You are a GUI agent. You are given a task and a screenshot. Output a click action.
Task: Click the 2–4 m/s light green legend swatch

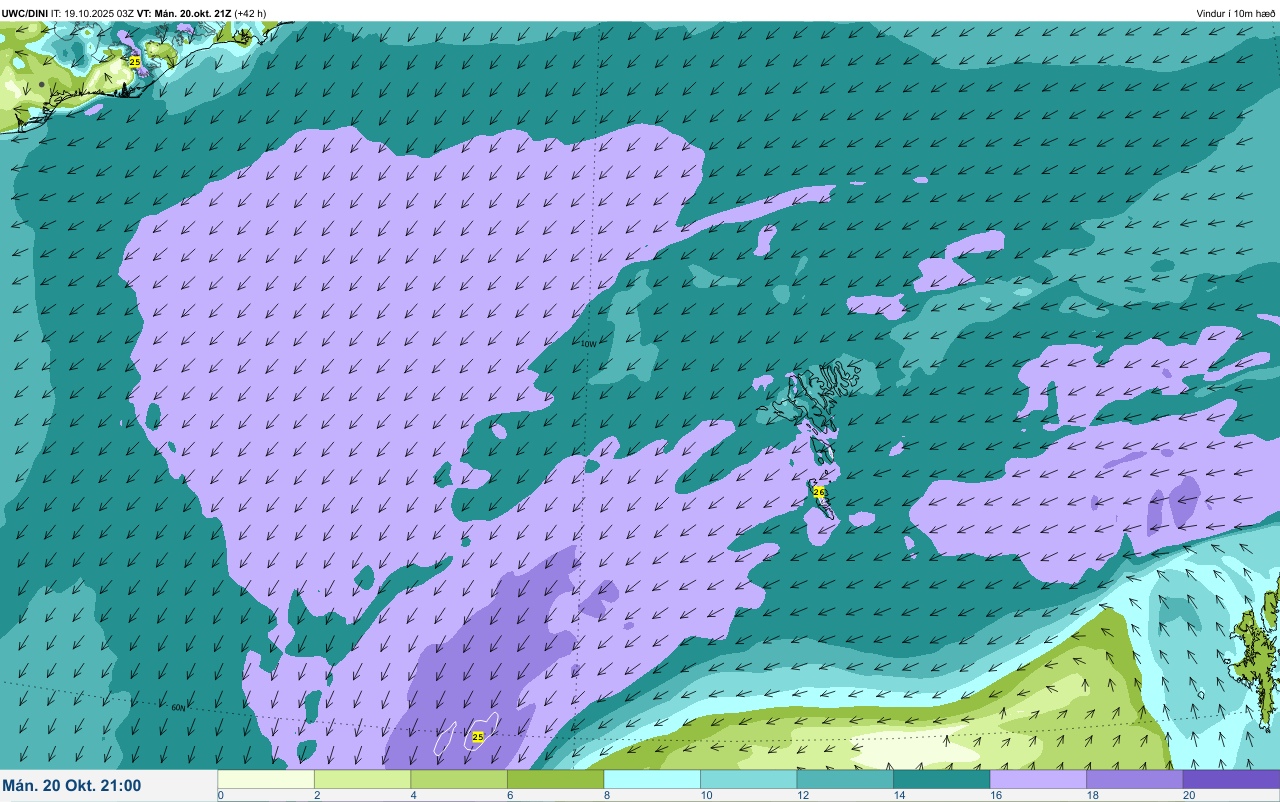pos(362,779)
